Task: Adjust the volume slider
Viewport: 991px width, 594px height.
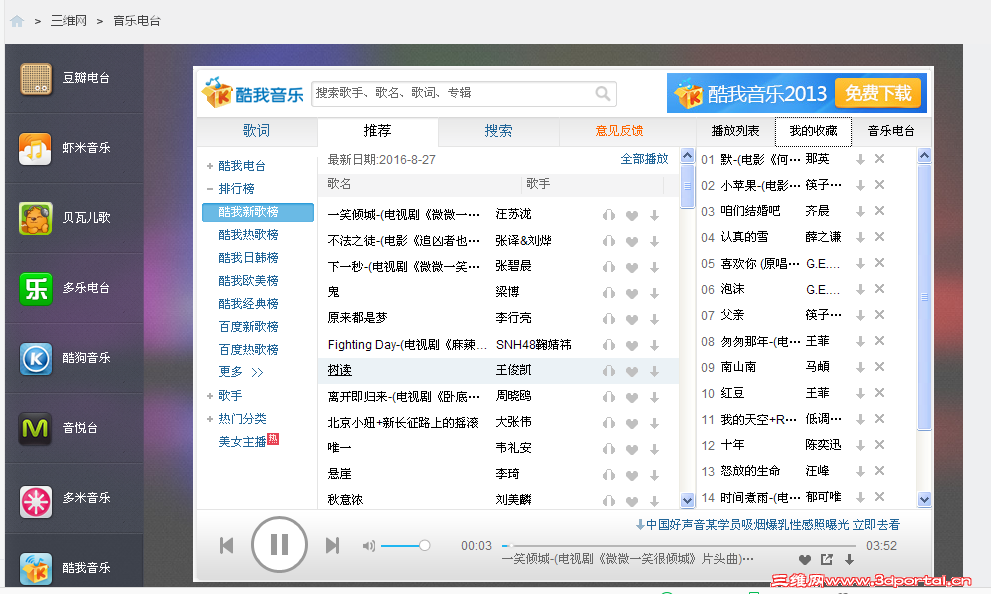Action: (x=406, y=545)
